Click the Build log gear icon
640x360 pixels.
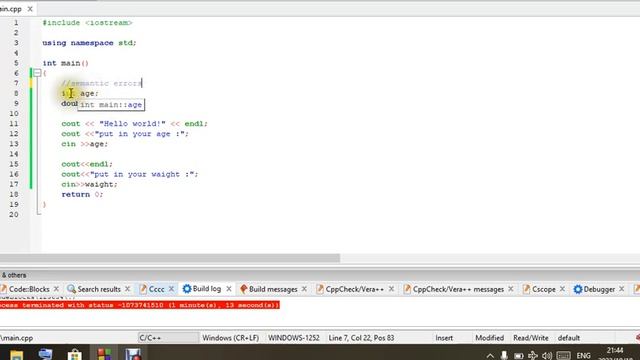[187, 289]
